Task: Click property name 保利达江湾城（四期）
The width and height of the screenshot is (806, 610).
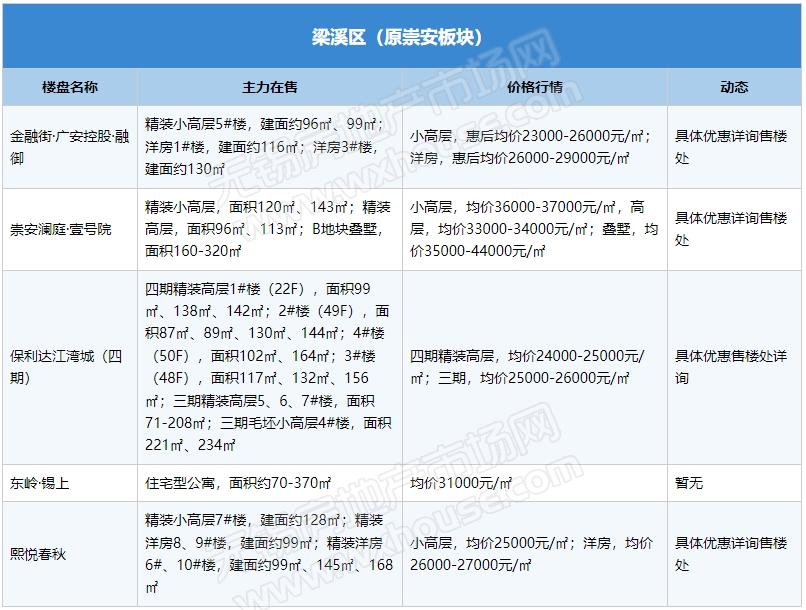Action: 66,367
